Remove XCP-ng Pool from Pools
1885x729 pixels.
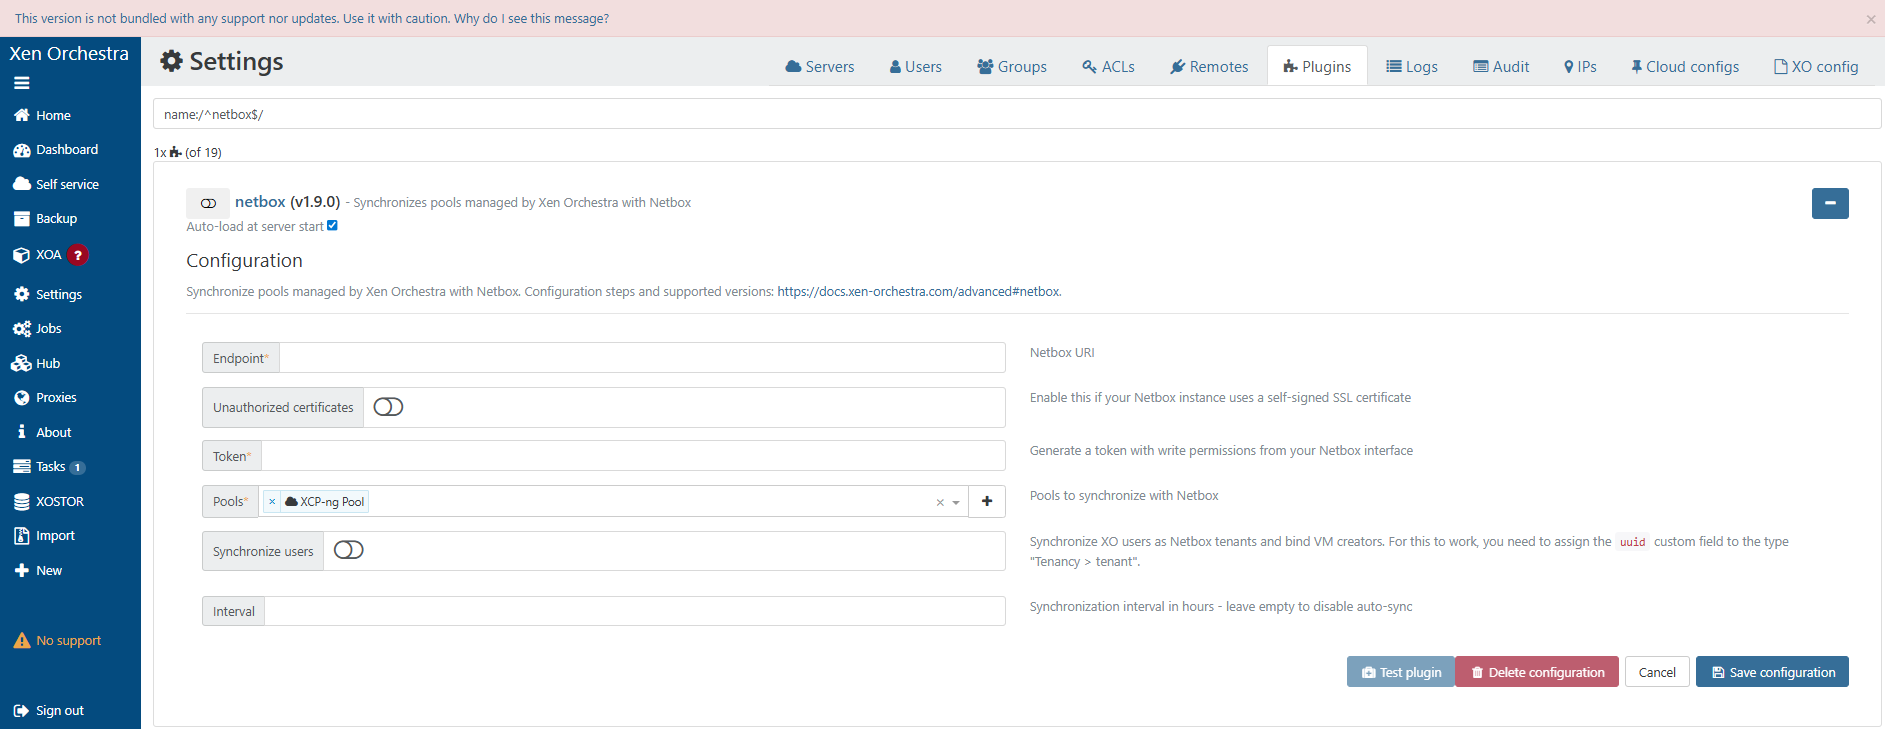(272, 502)
